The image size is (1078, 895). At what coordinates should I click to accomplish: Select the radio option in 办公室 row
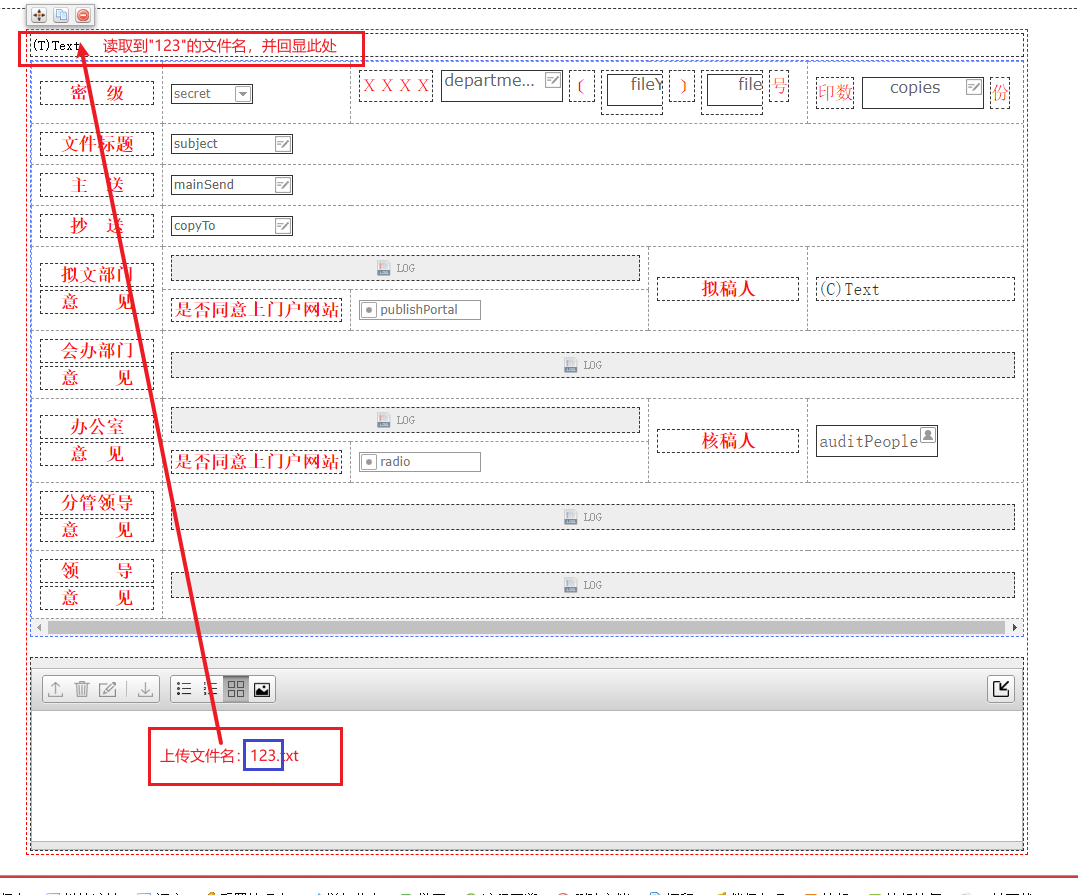click(369, 462)
